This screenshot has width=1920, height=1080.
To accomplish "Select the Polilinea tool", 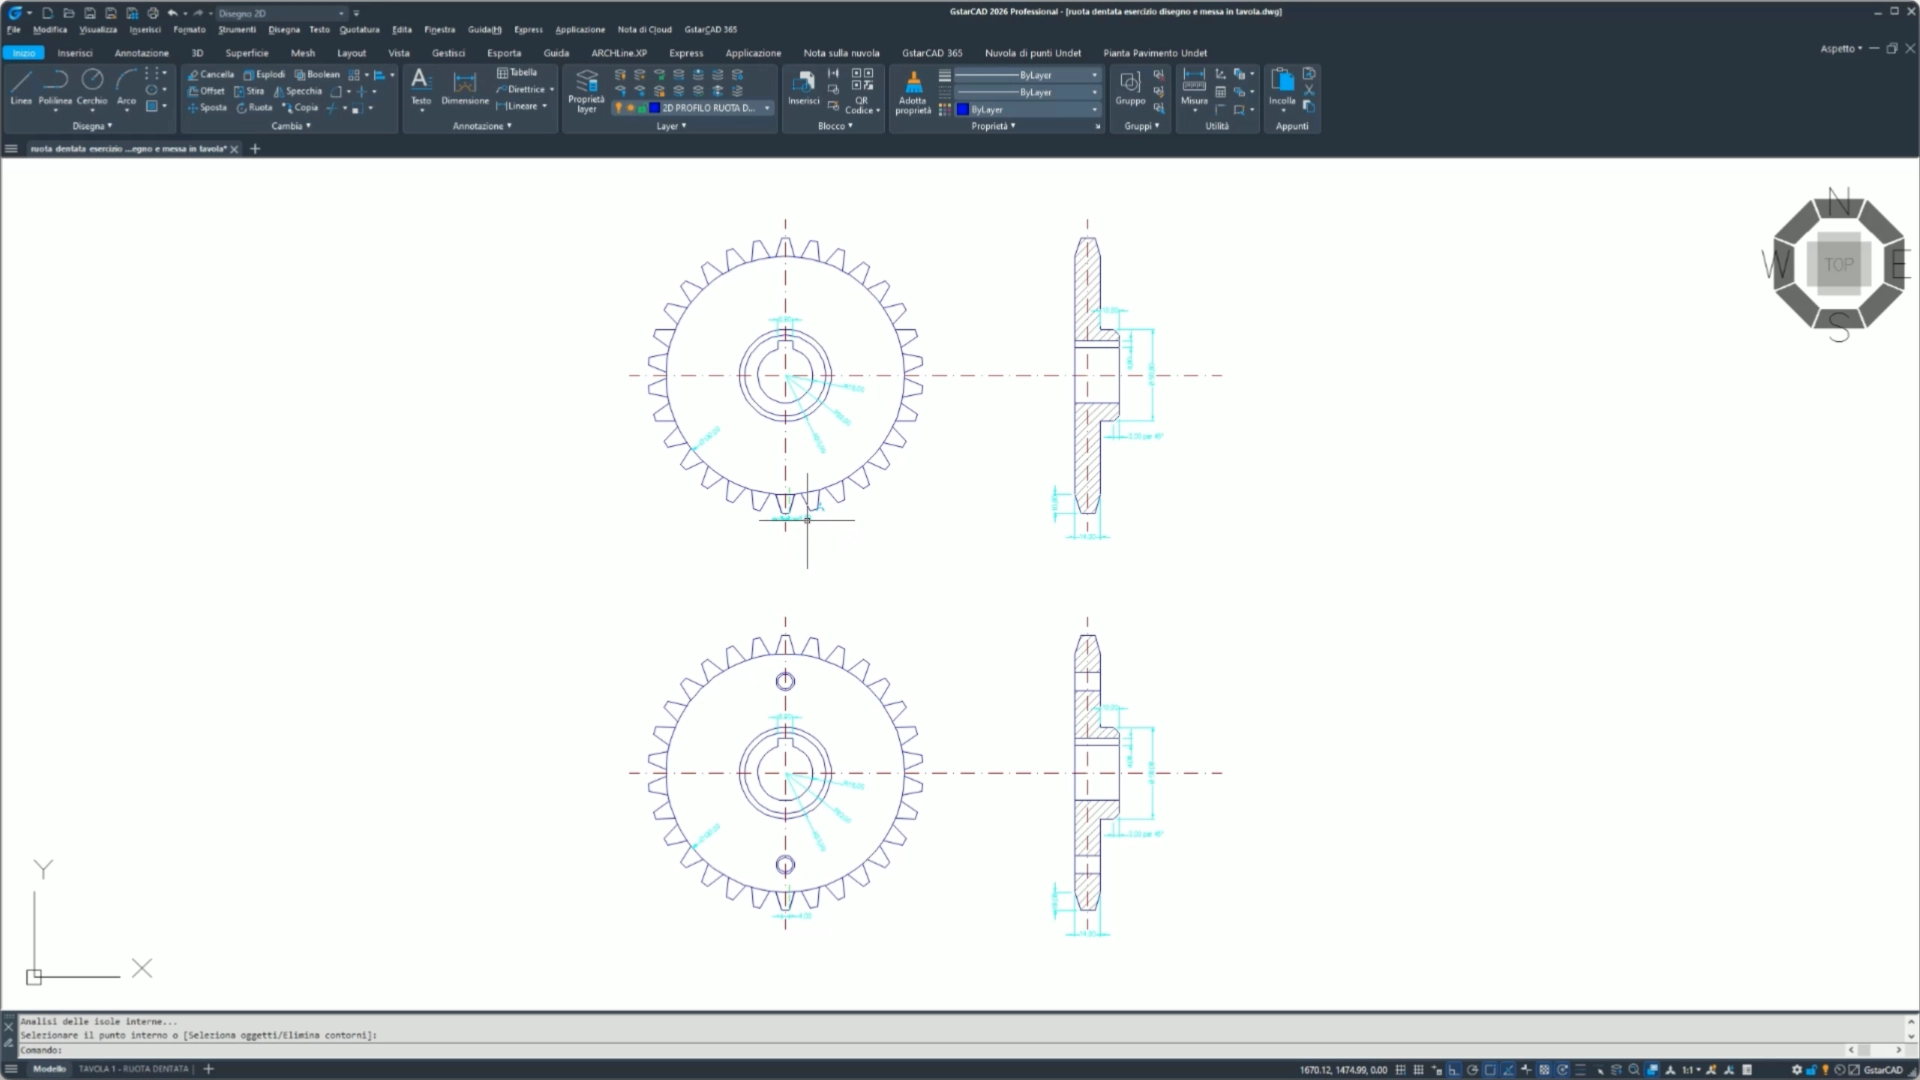I will coord(55,87).
